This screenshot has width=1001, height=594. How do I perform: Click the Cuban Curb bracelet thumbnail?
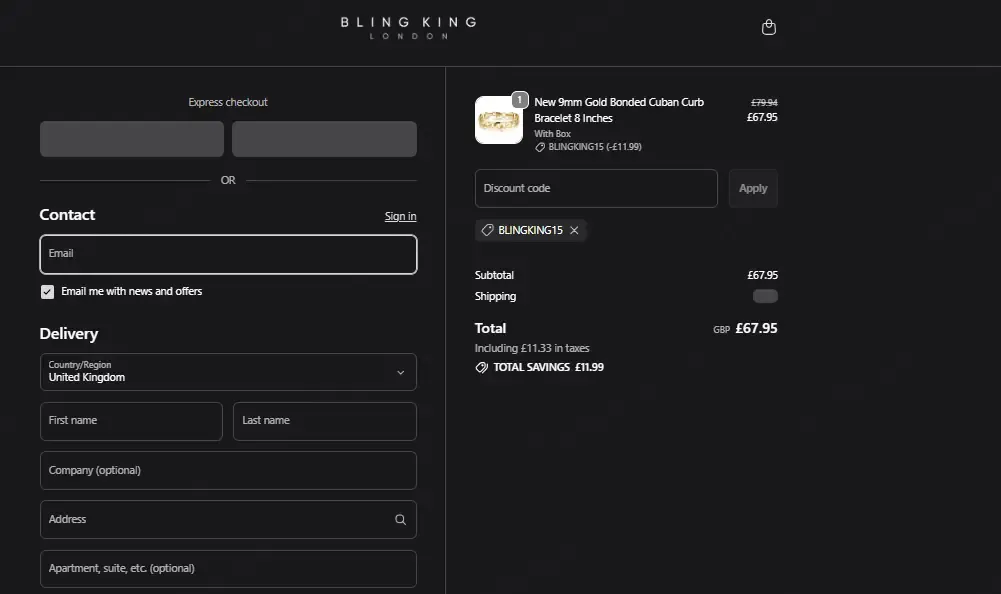pyautogui.click(x=499, y=120)
